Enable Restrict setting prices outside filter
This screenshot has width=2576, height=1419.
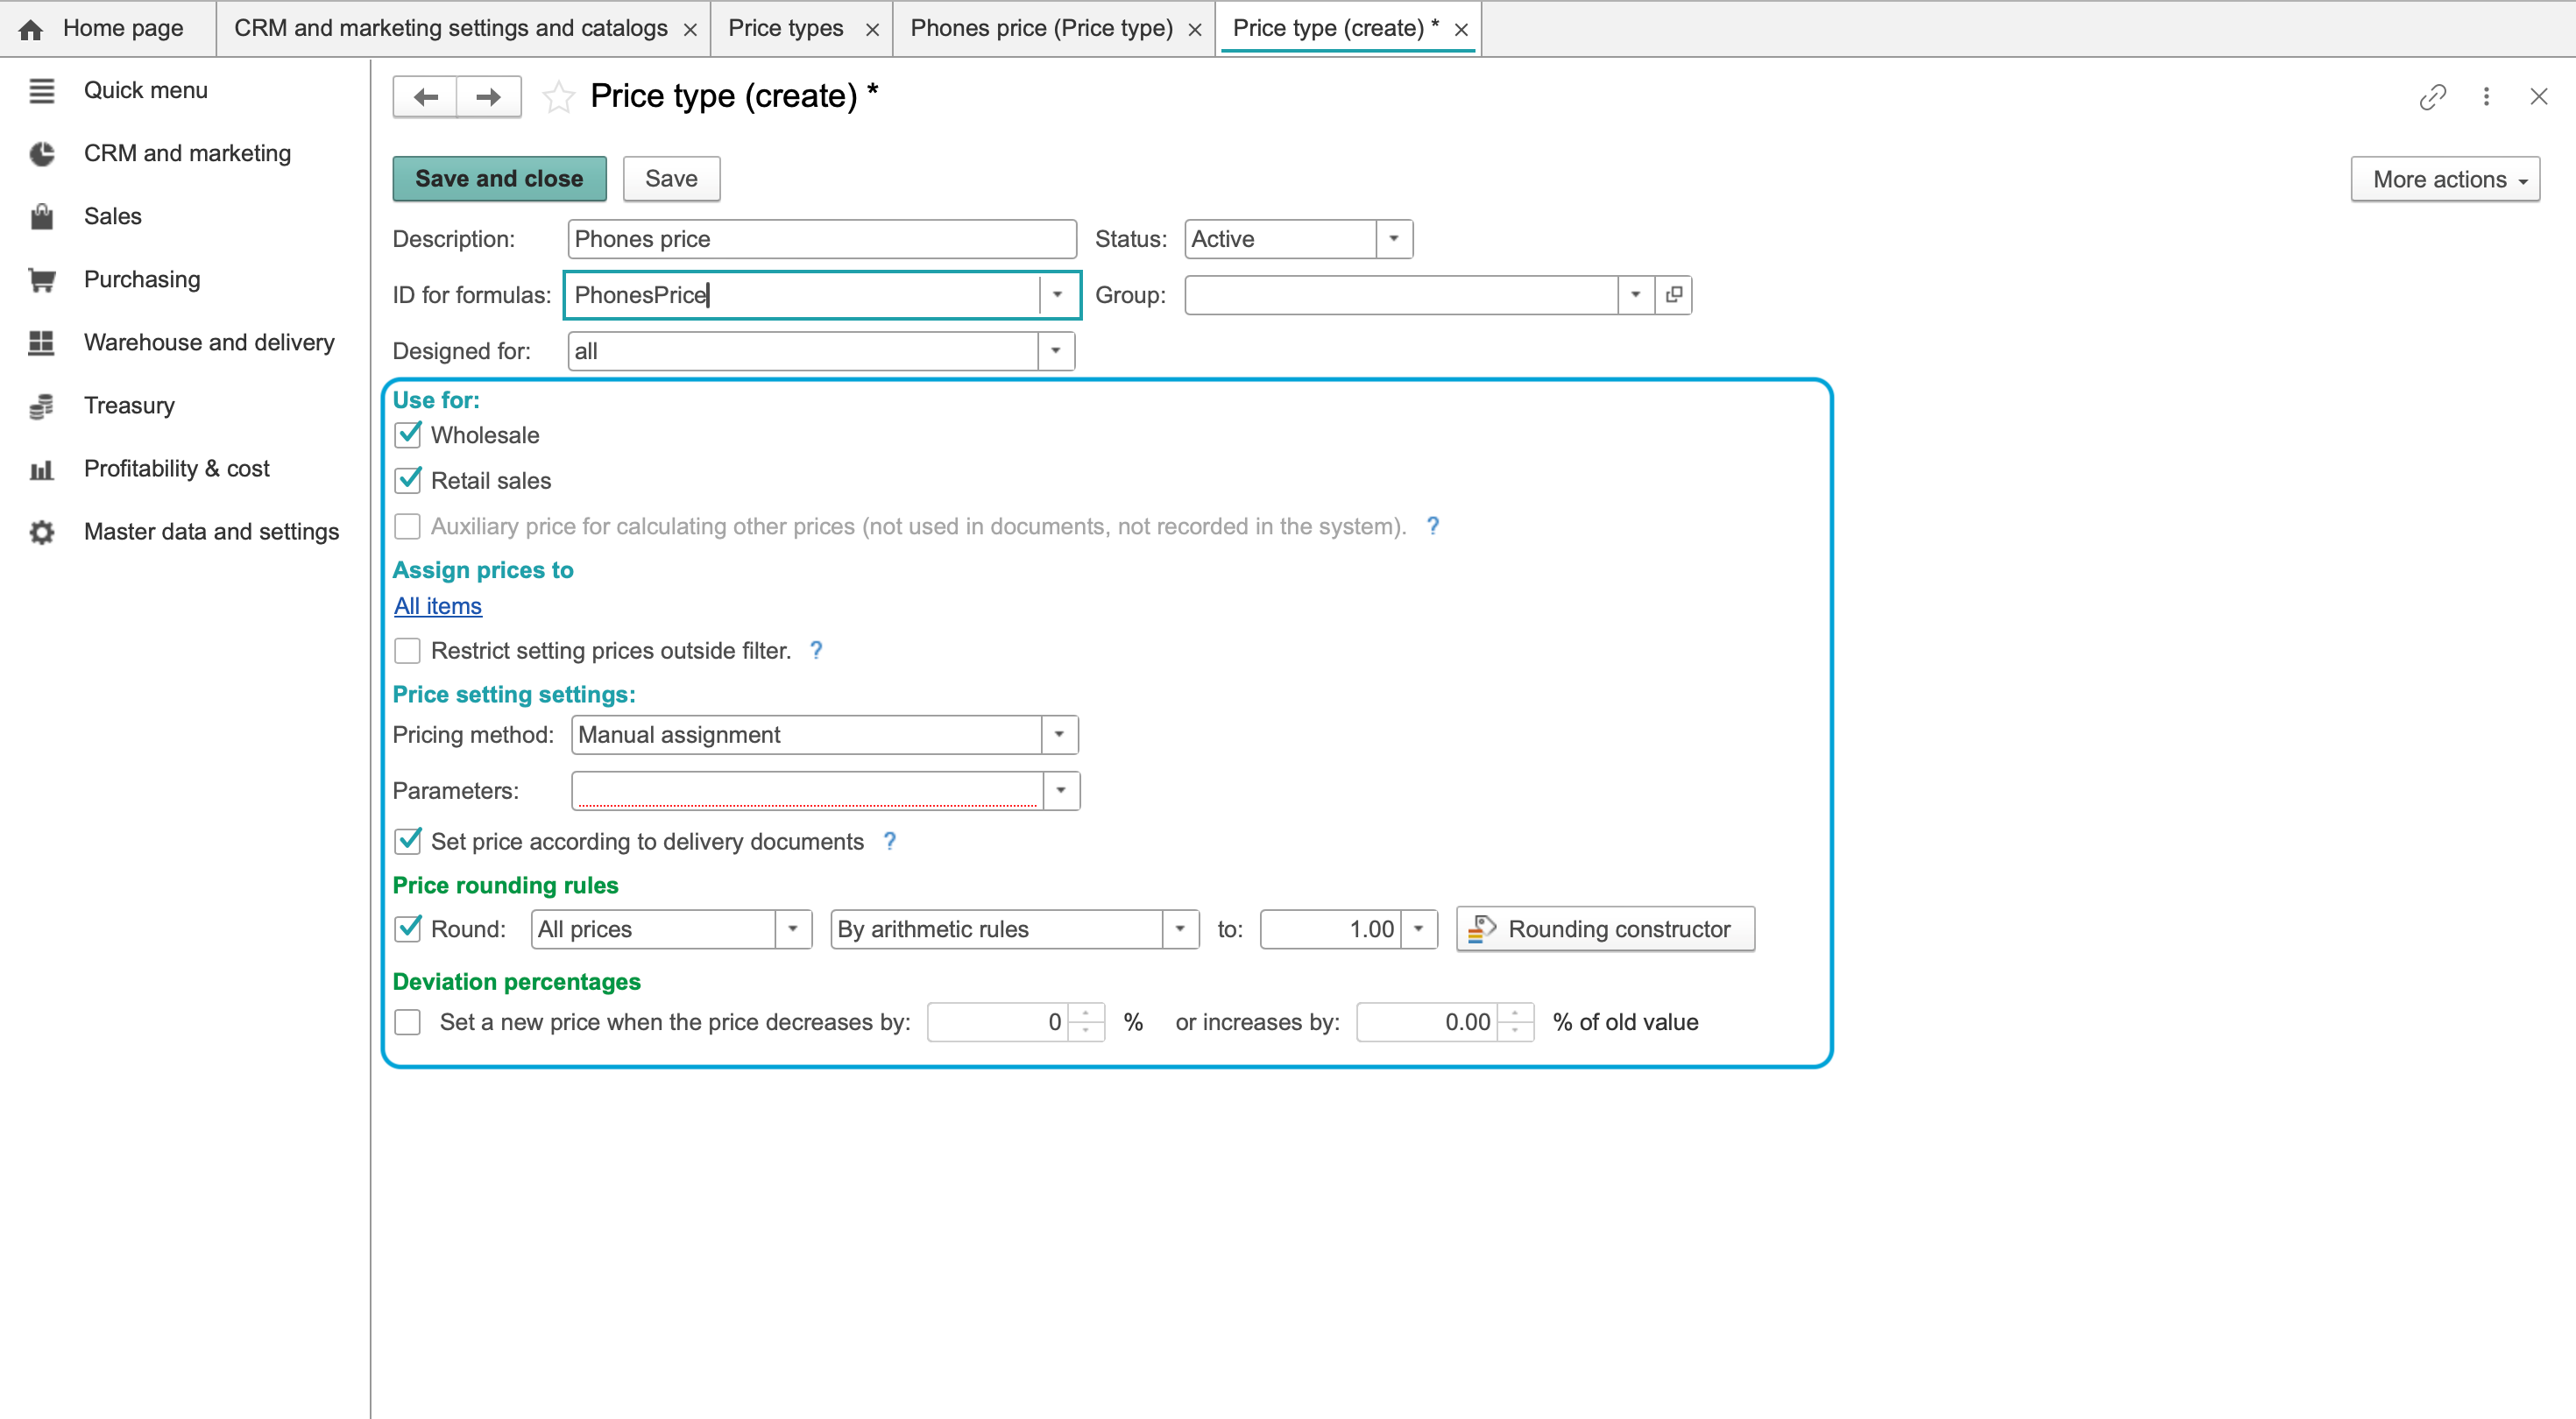408,651
